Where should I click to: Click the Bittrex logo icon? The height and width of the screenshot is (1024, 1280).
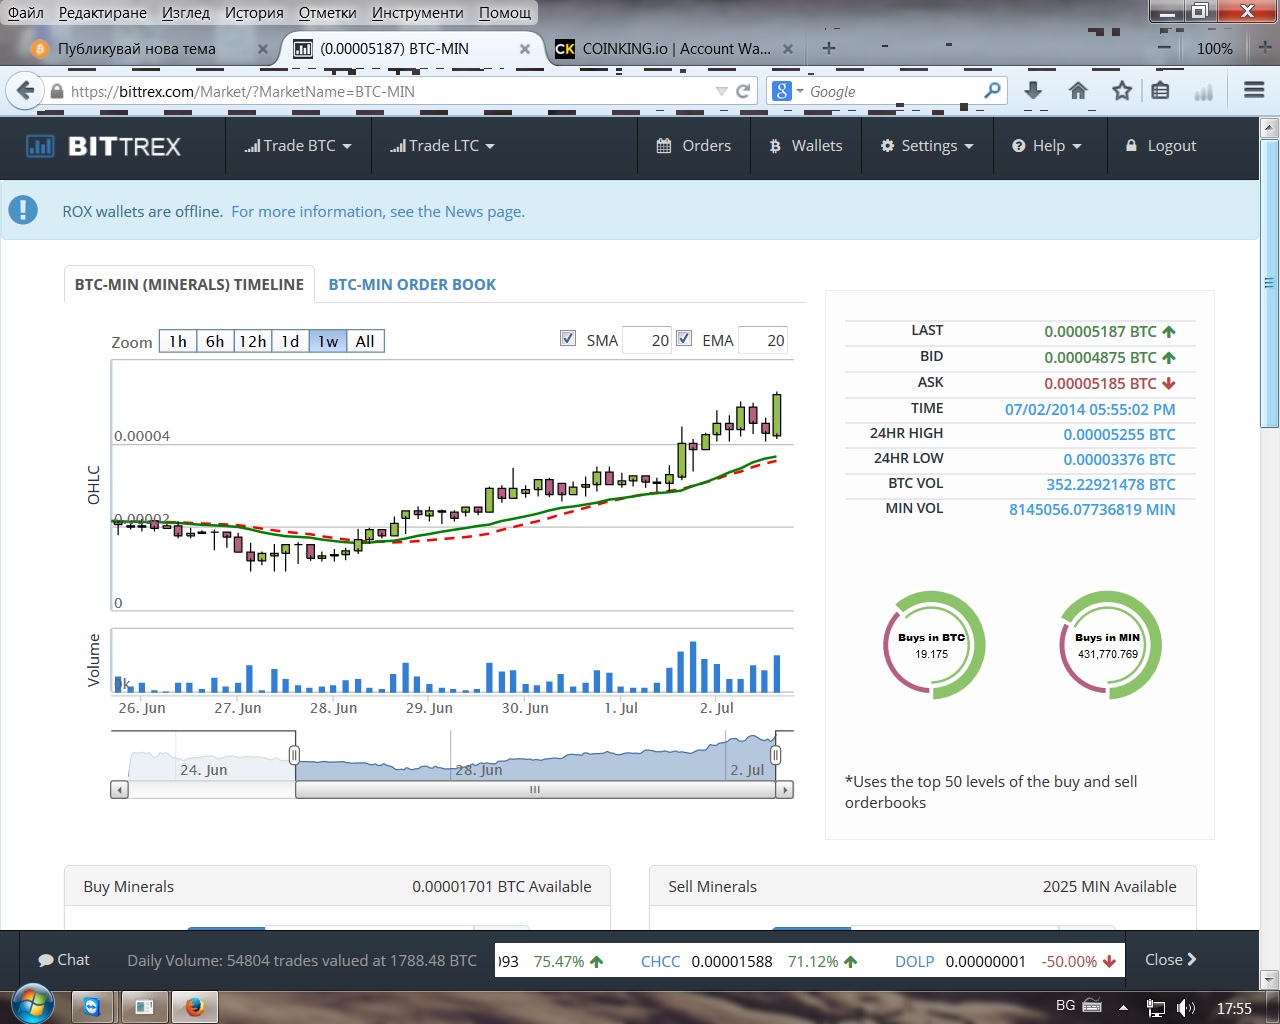point(40,146)
